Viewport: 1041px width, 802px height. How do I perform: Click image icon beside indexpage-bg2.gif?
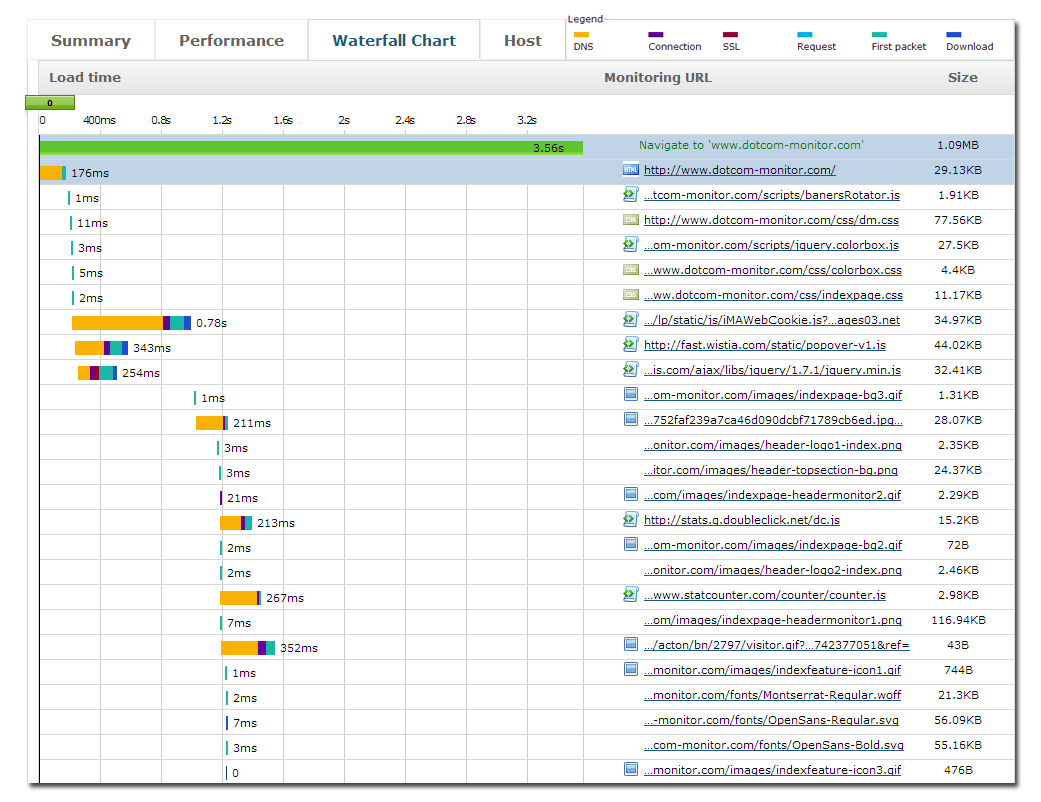631,544
